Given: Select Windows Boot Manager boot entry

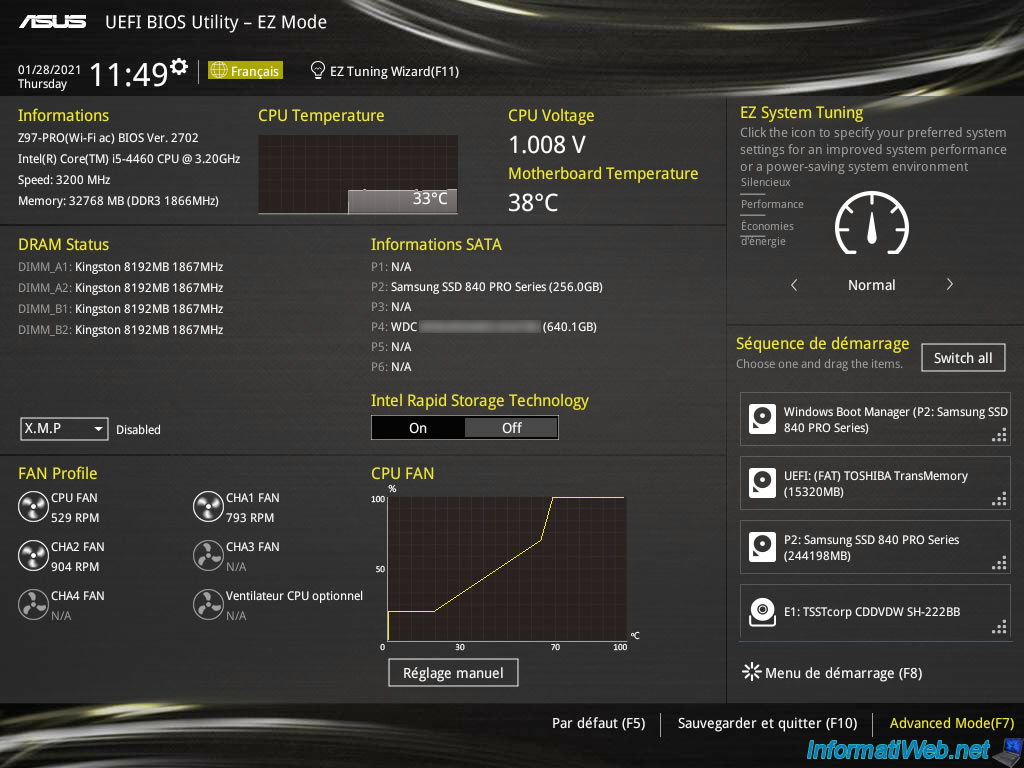Looking at the screenshot, I should 875,419.
